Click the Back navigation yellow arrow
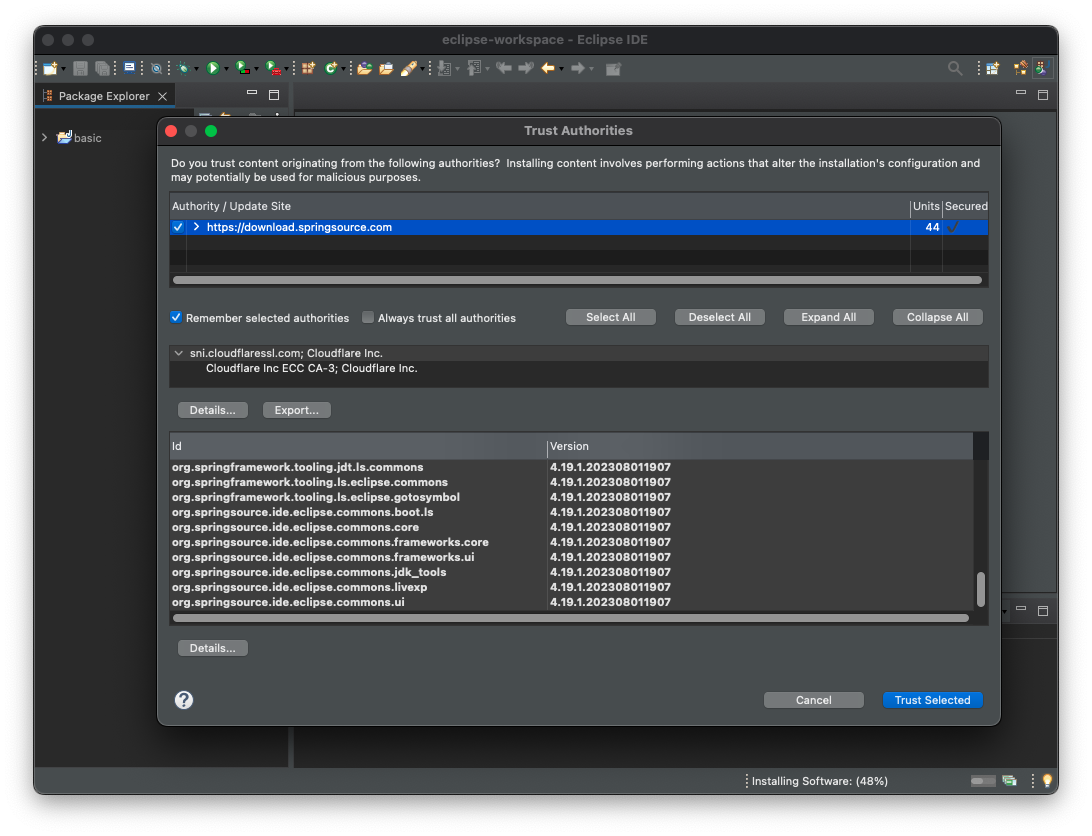 (548, 68)
